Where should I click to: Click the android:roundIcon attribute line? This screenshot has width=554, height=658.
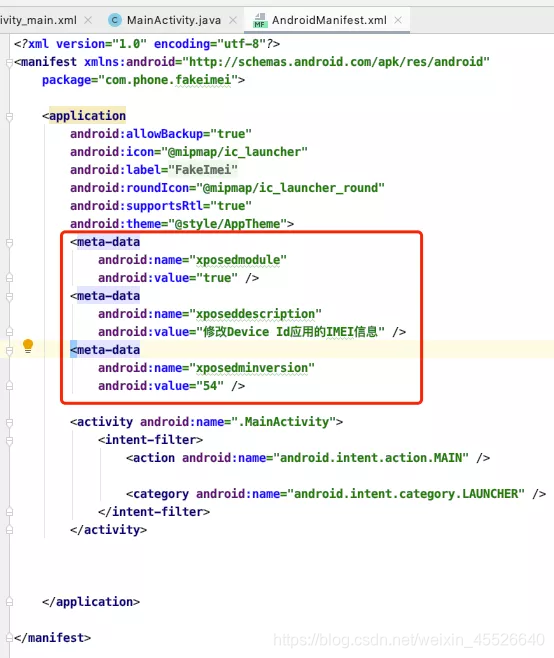tap(227, 188)
